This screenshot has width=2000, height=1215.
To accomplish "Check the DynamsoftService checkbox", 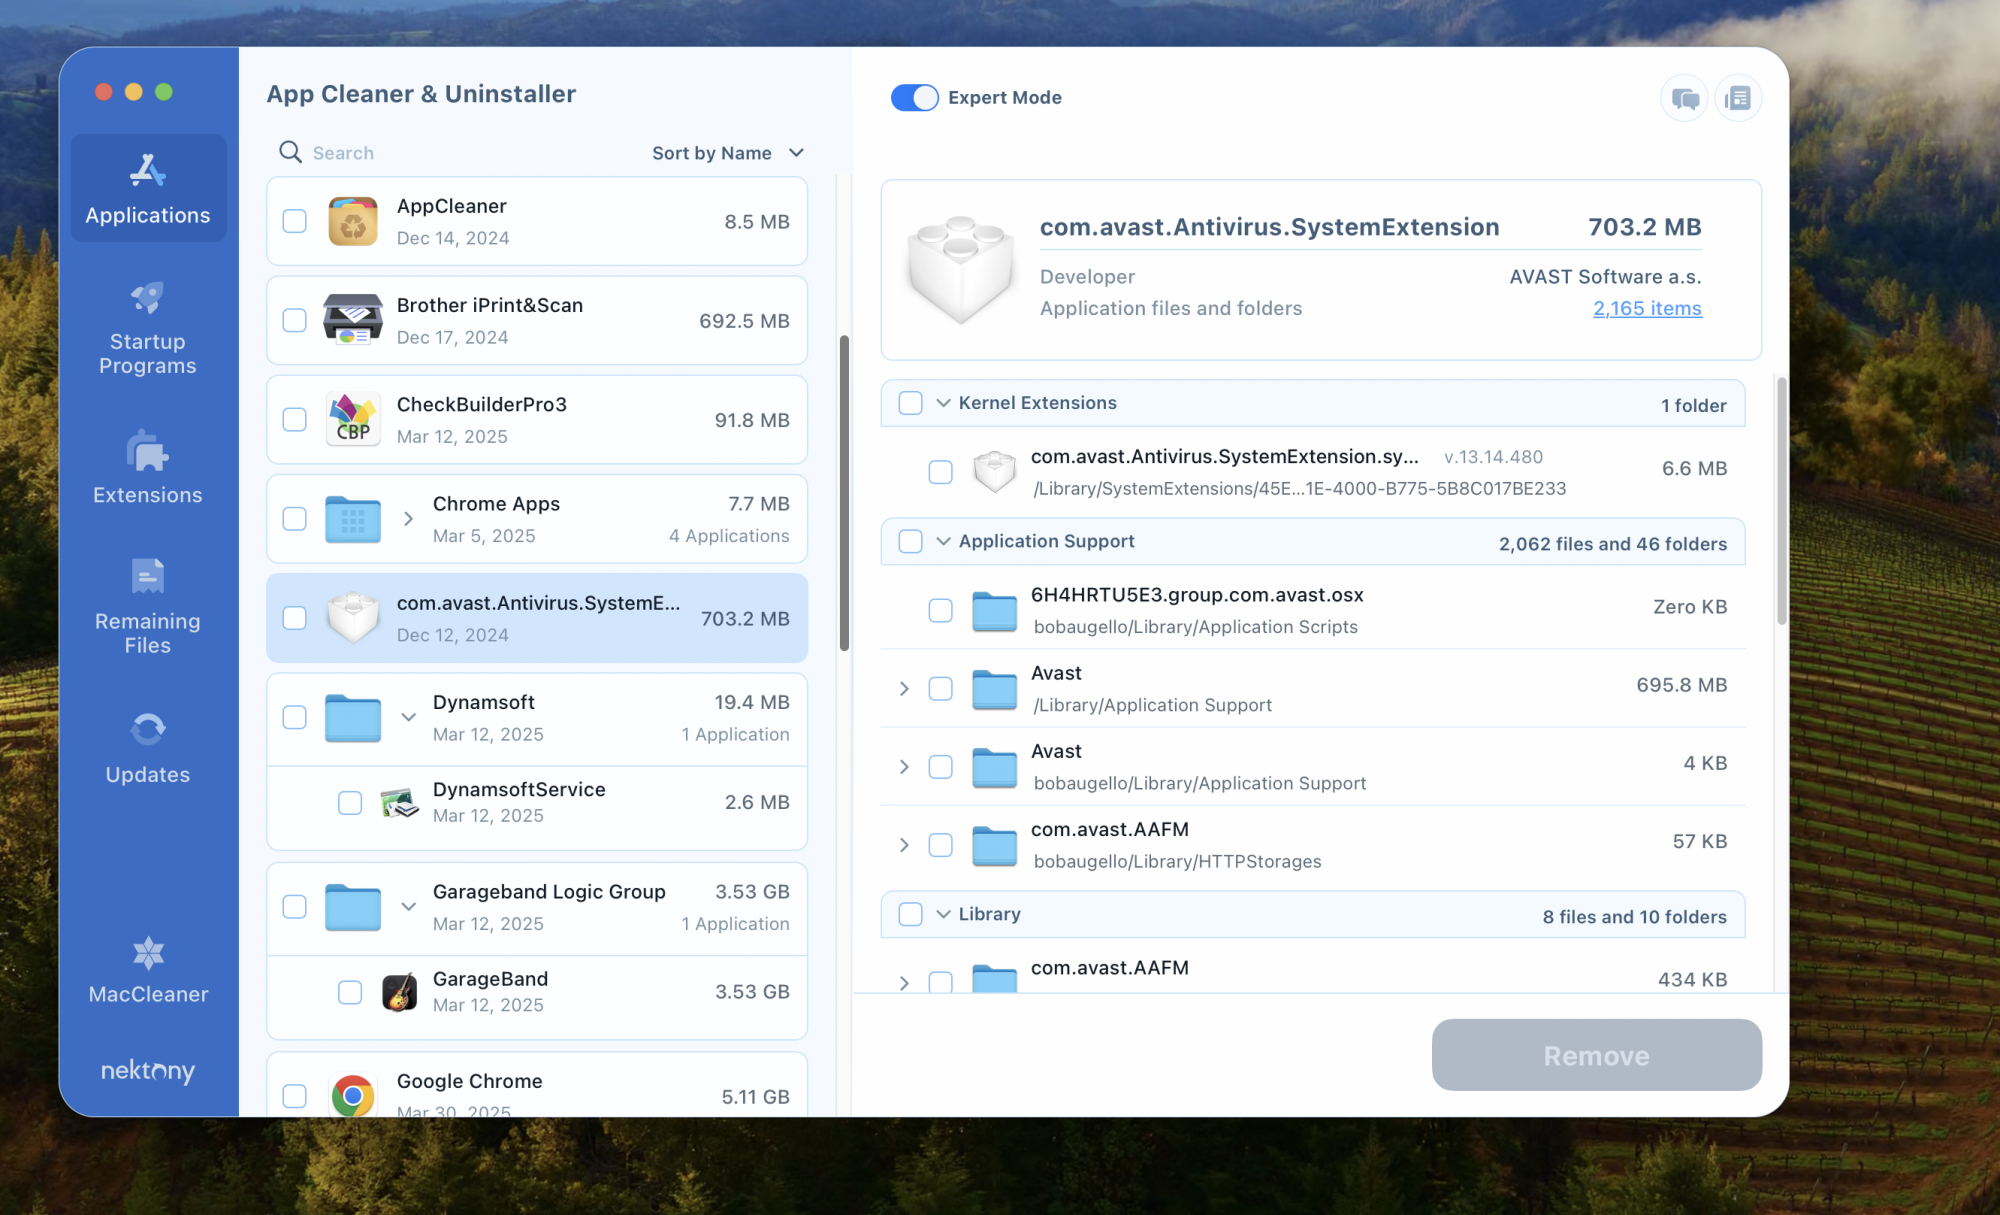I will (350, 803).
